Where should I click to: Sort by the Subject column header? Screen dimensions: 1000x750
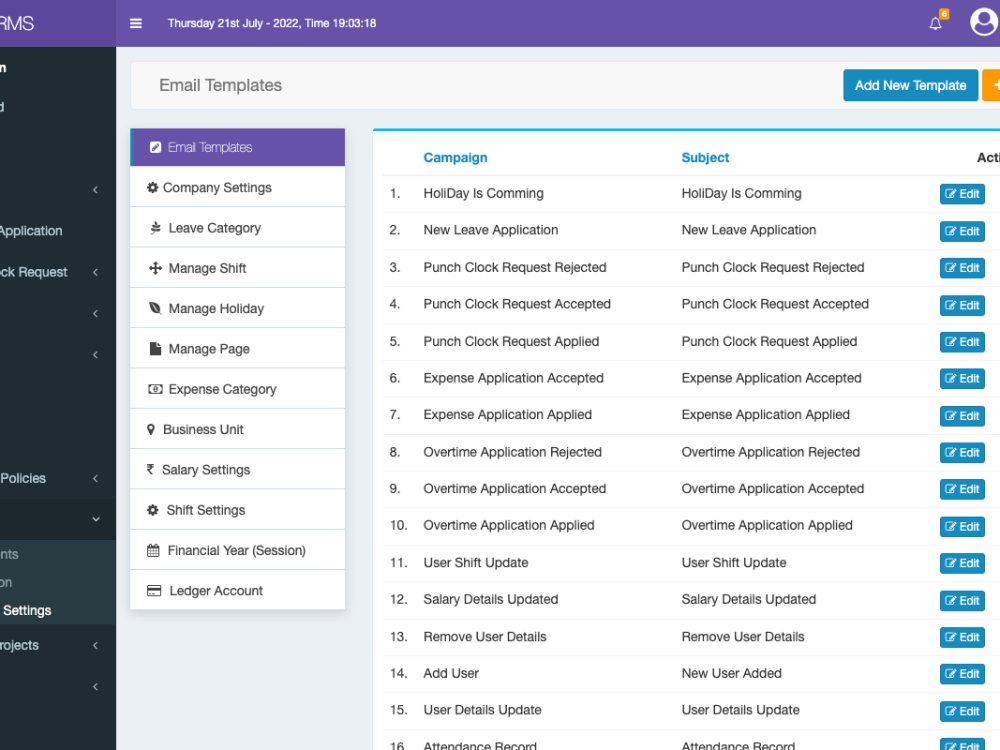(x=705, y=158)
